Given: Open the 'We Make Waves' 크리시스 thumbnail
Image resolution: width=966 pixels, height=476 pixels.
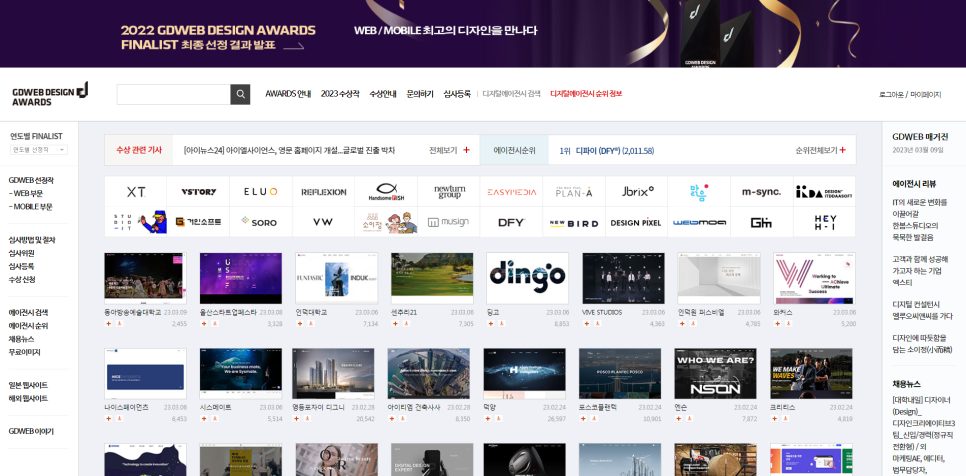Looking at the screenshot, I should pyautogui.click(x=811, y=374).
